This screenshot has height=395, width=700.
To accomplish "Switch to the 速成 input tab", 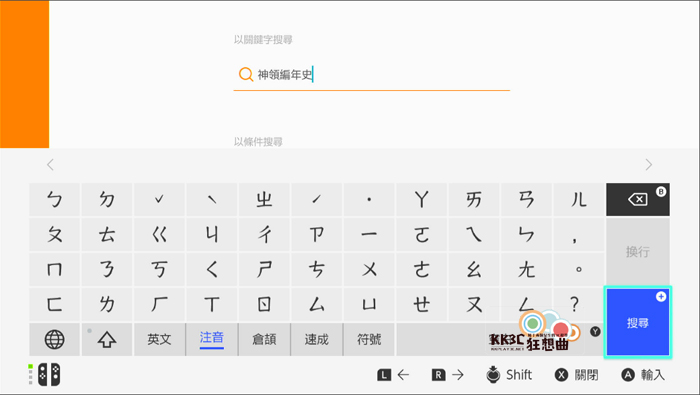I will click(317, 339).
